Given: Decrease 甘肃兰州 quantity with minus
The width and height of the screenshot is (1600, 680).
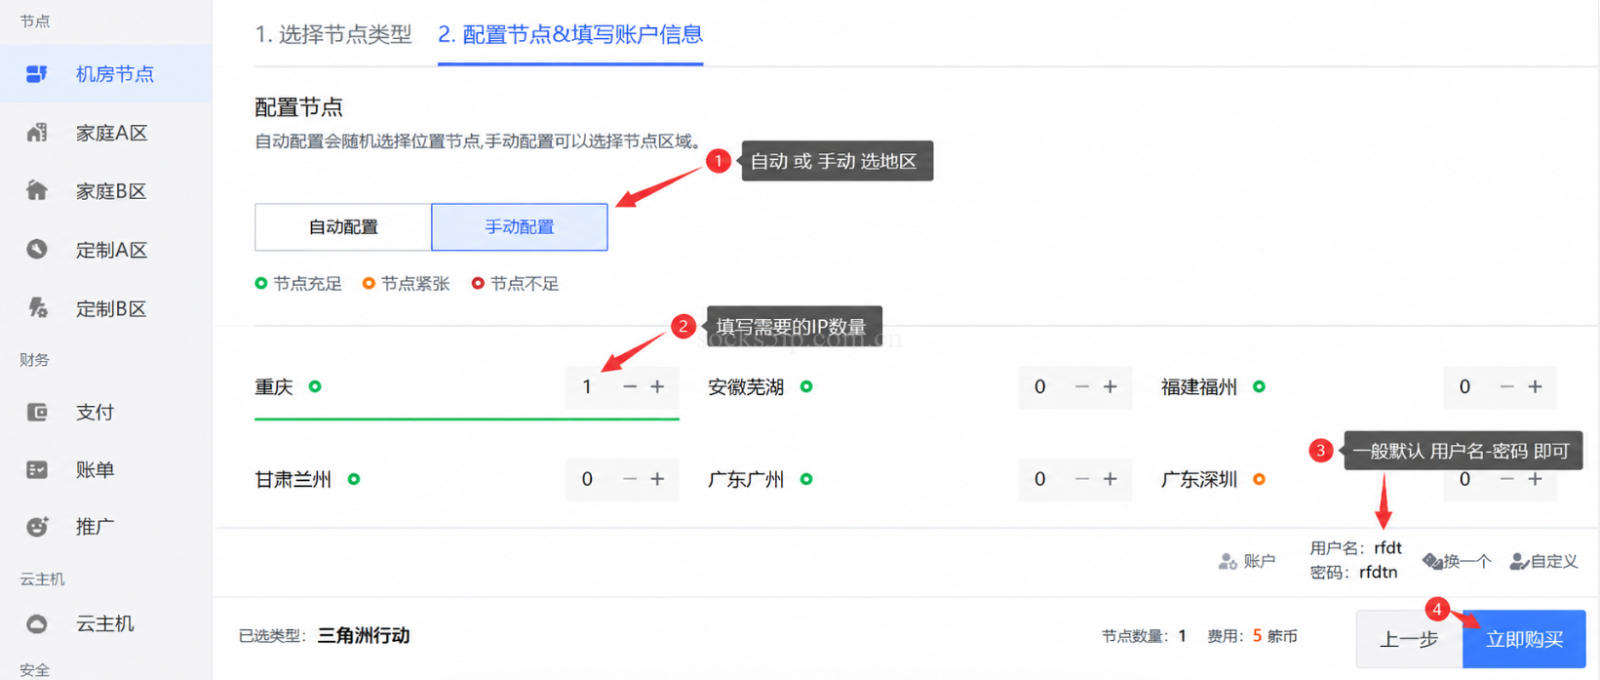Looking at the screenshot, I should pos(630,479).
